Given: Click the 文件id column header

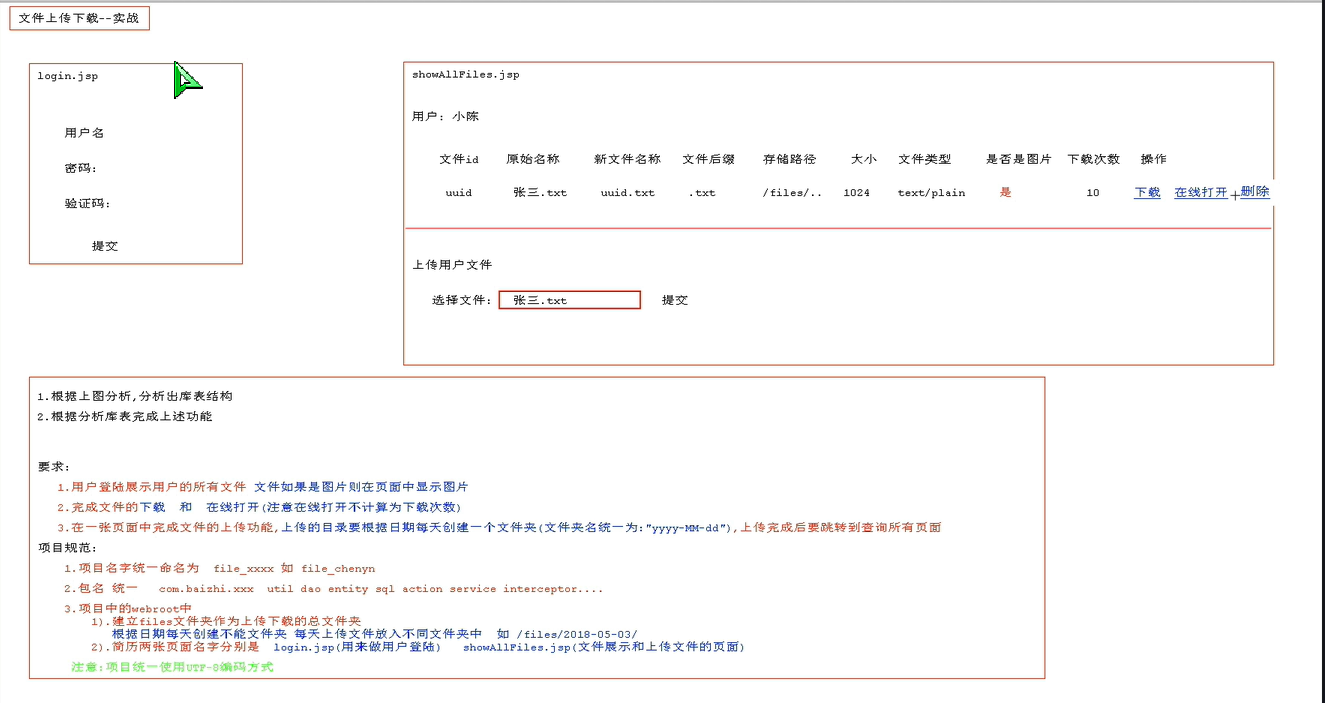Looking at the screenshot, I should tap(459, 159).
